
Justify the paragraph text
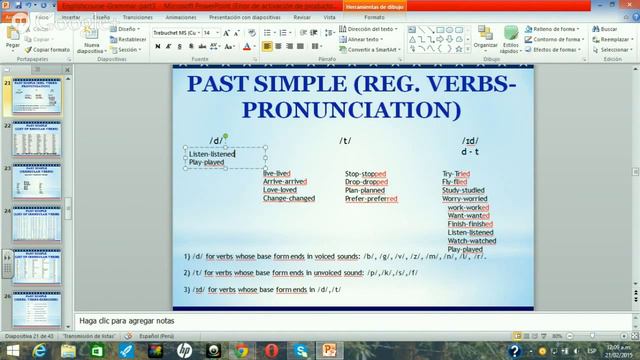[300, 47]
